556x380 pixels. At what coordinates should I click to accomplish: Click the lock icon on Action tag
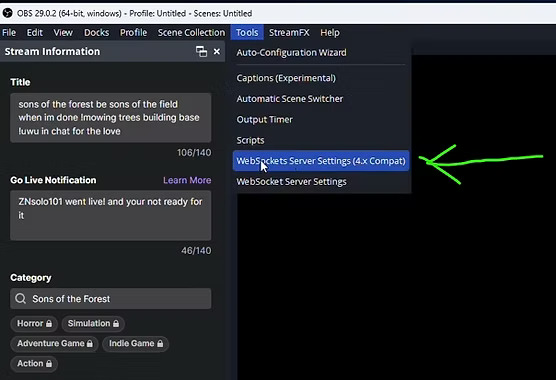49,364
